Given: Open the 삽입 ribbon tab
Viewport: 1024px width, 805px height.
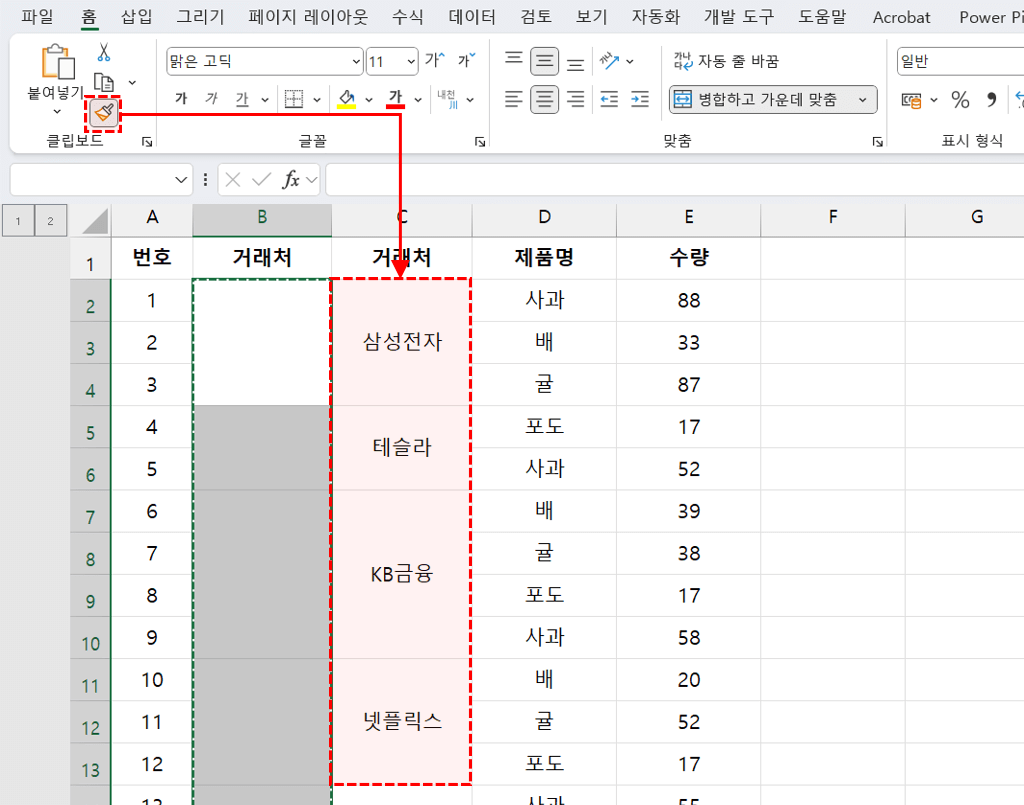Looking at the screenshot, I should (x=136, y=17).
